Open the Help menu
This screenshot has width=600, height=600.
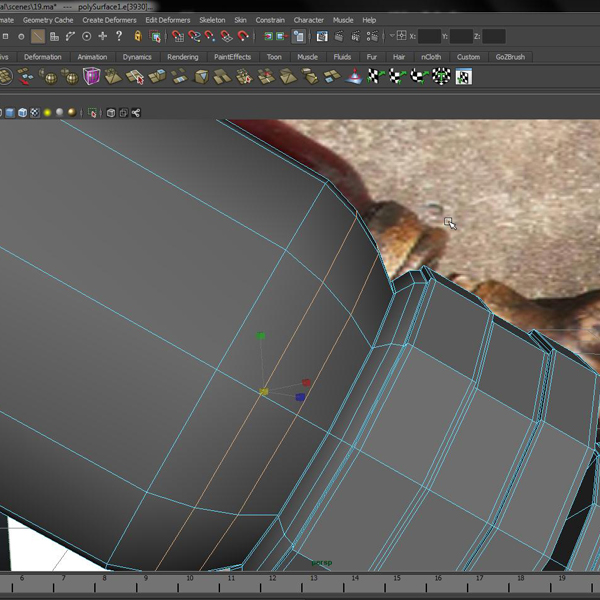pyautogui.click(x=369, y=20)
